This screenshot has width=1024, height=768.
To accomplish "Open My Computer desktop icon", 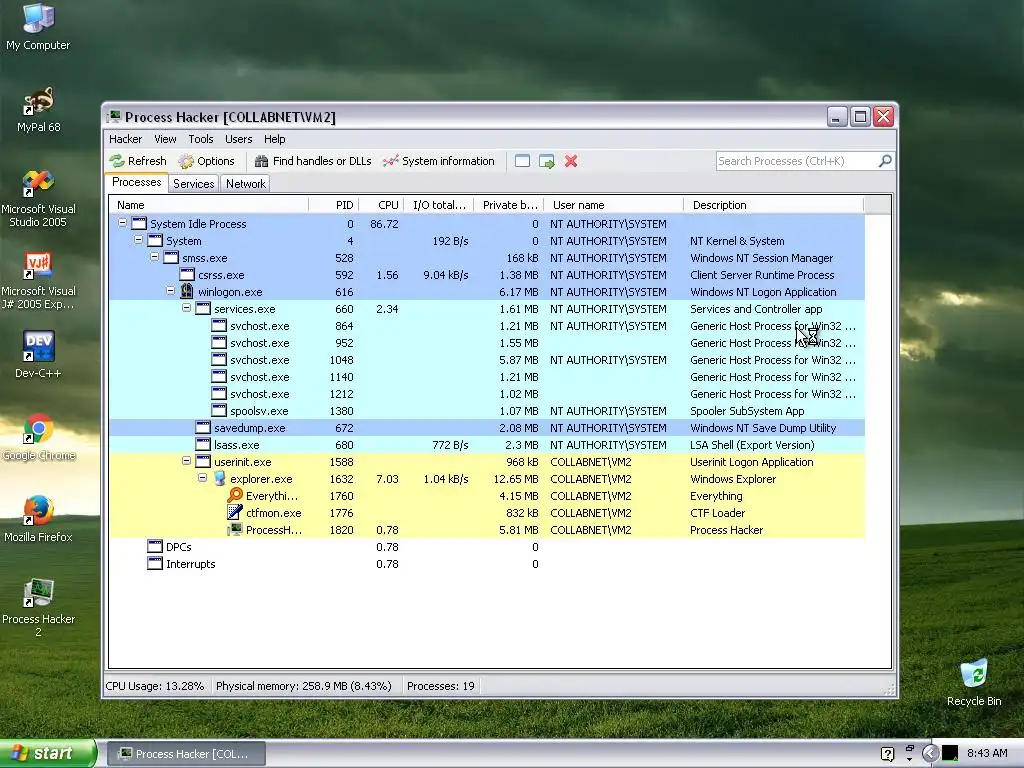I will [38, 27].
